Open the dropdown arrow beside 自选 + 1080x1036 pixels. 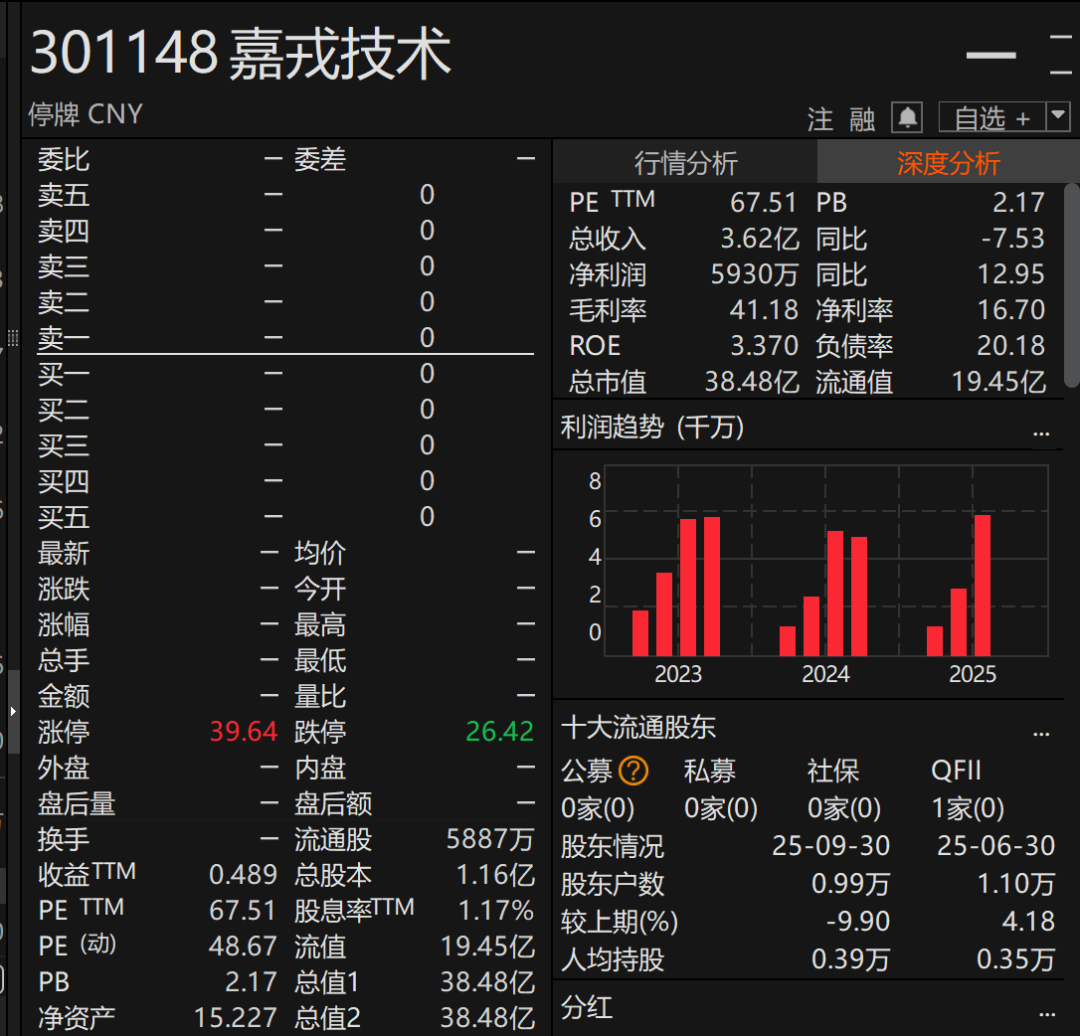pyautogui.click(x=1058, y=117)
